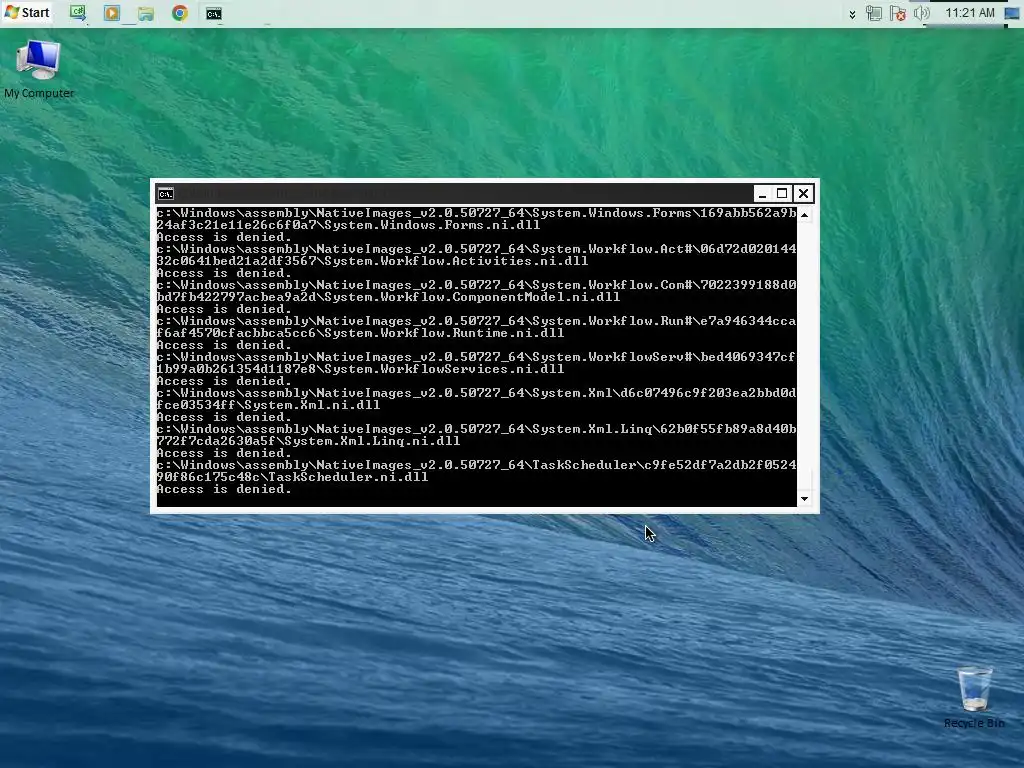
Task: Open the Command Prompt window system menu icon
Action: 166,193
